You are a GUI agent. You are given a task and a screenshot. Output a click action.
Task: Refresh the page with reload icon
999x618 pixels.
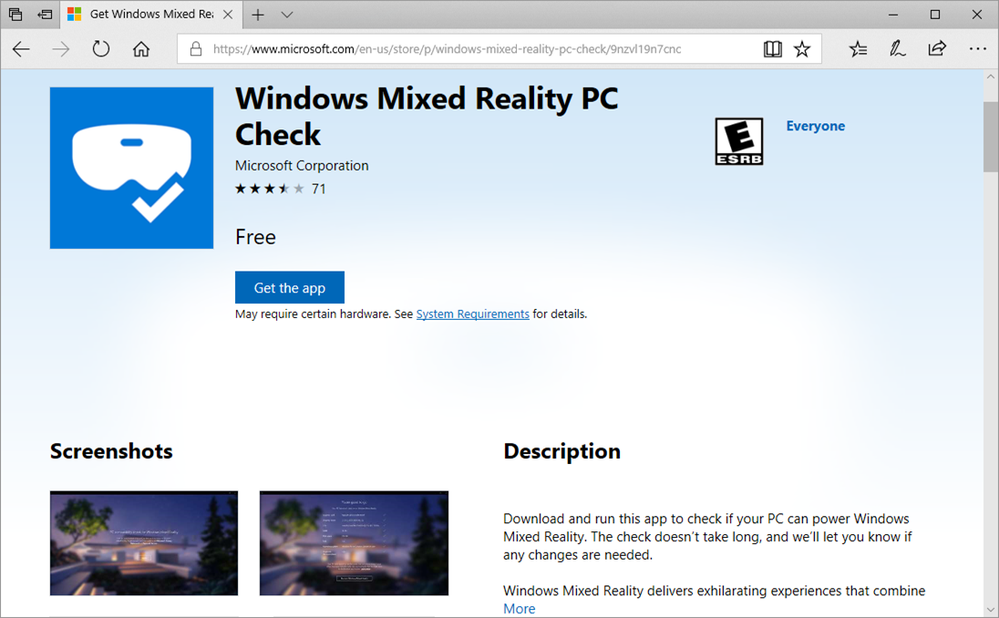(x=101, y=49)
